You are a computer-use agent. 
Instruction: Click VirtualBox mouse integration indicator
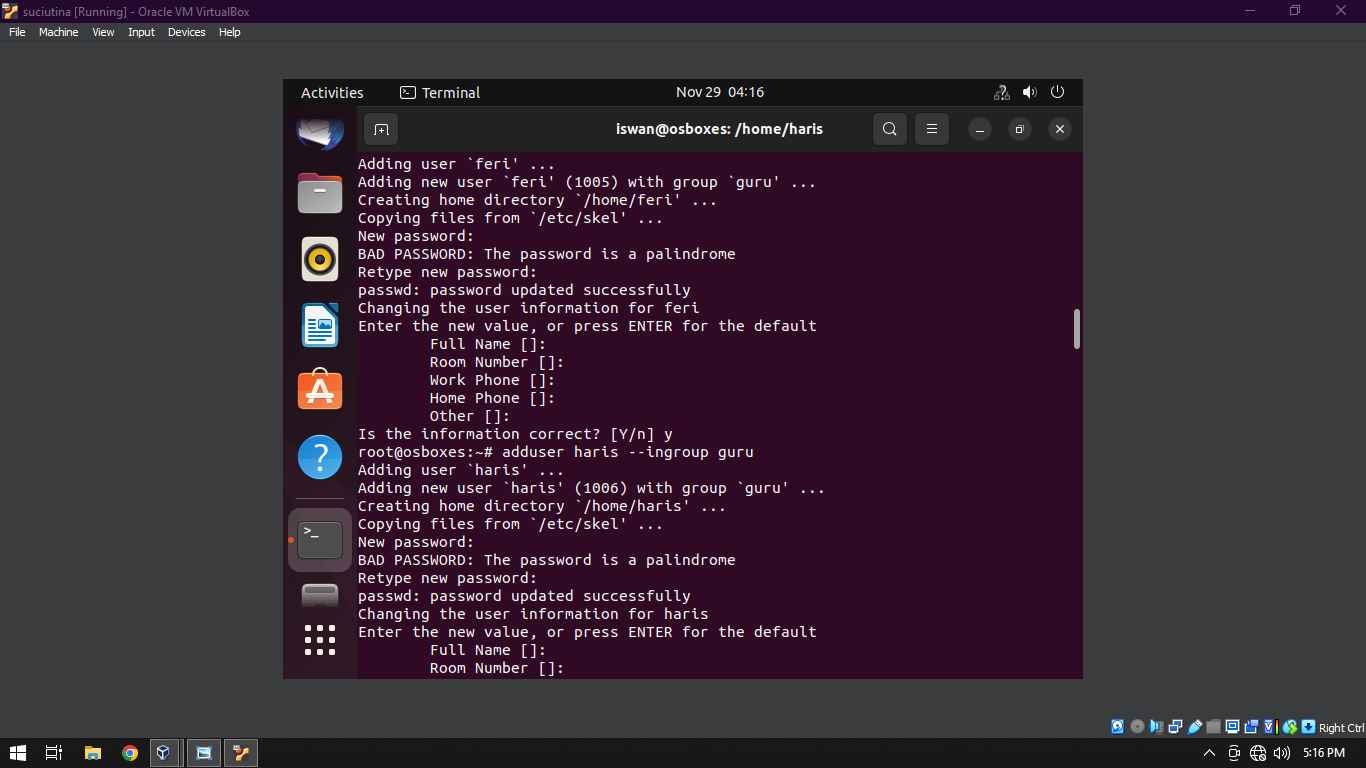coord(1290,727)
